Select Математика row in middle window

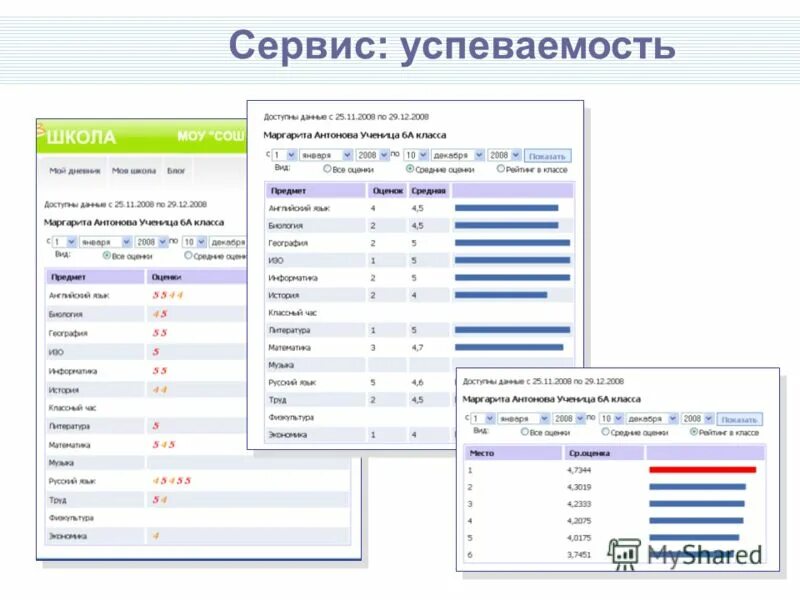(419, 347)
